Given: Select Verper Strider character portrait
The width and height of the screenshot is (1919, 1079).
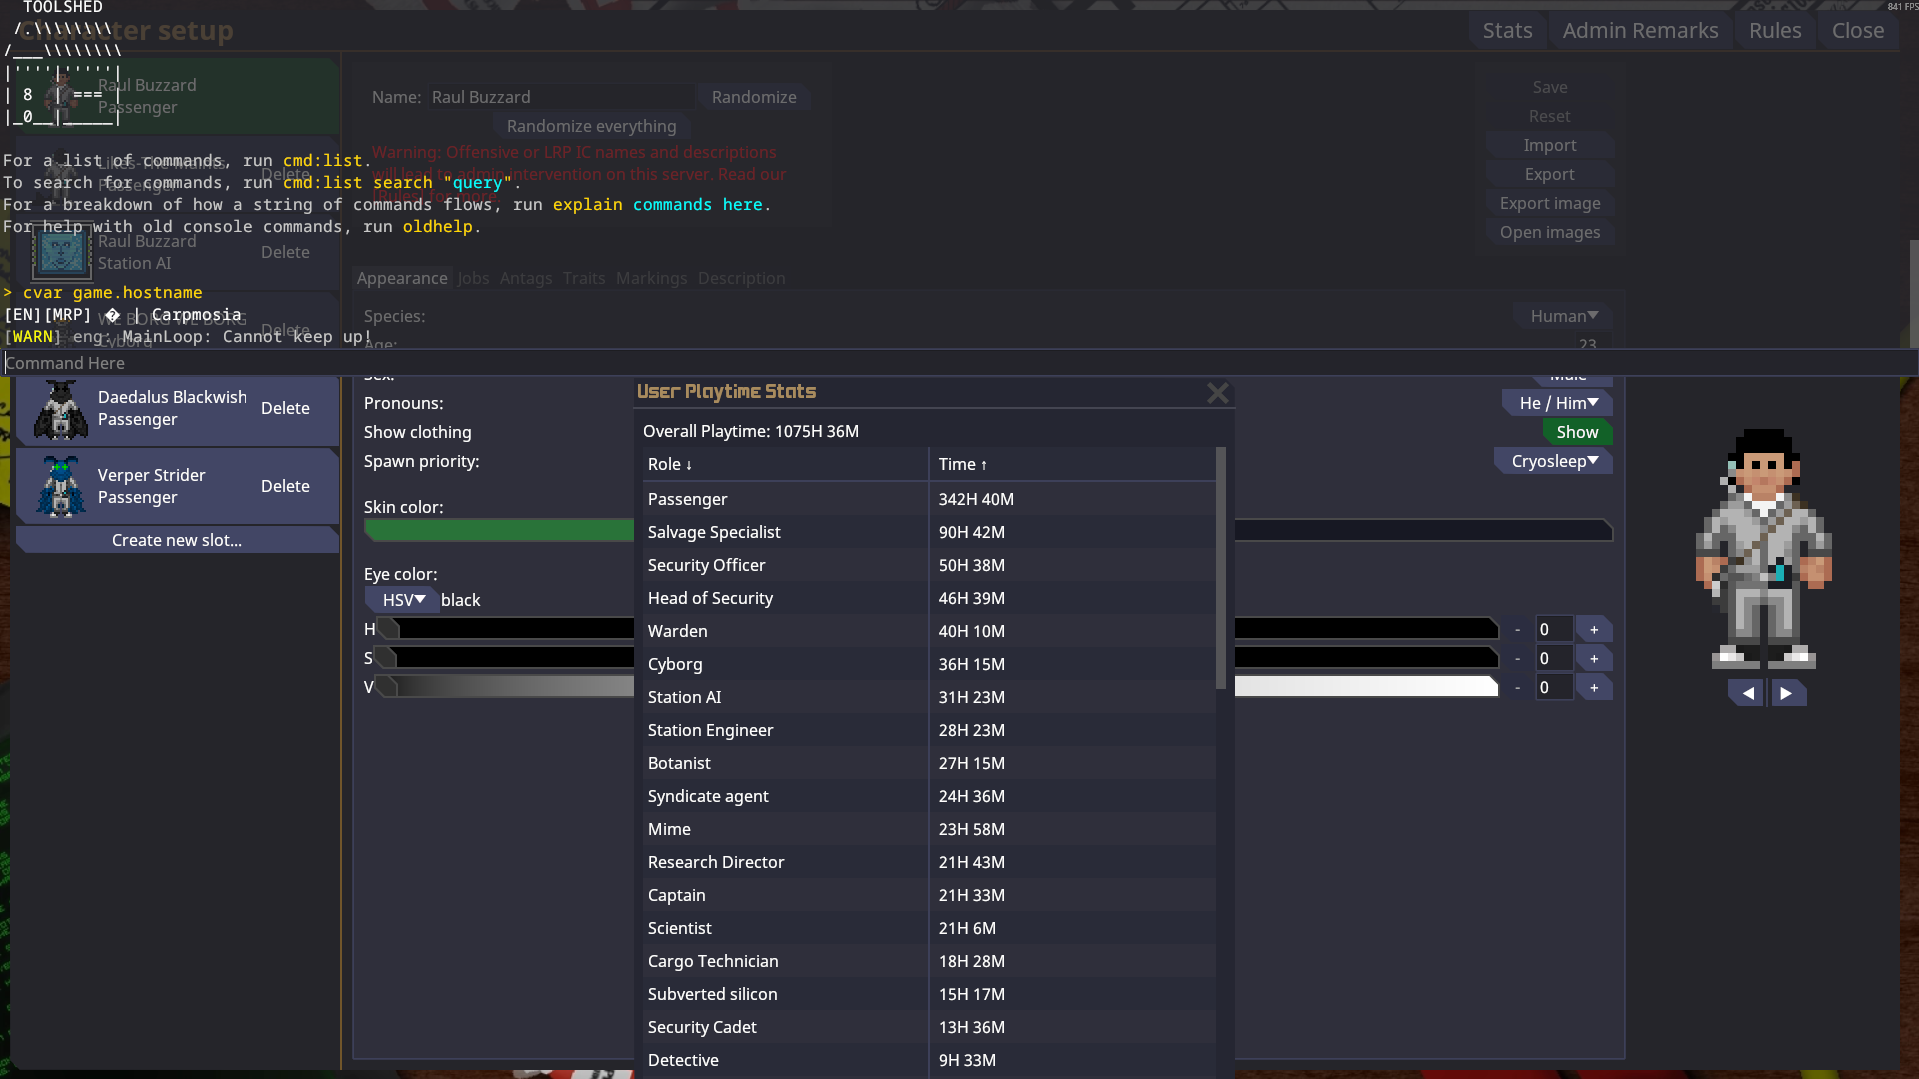Looking at the screenshot, I should (61, 487).
